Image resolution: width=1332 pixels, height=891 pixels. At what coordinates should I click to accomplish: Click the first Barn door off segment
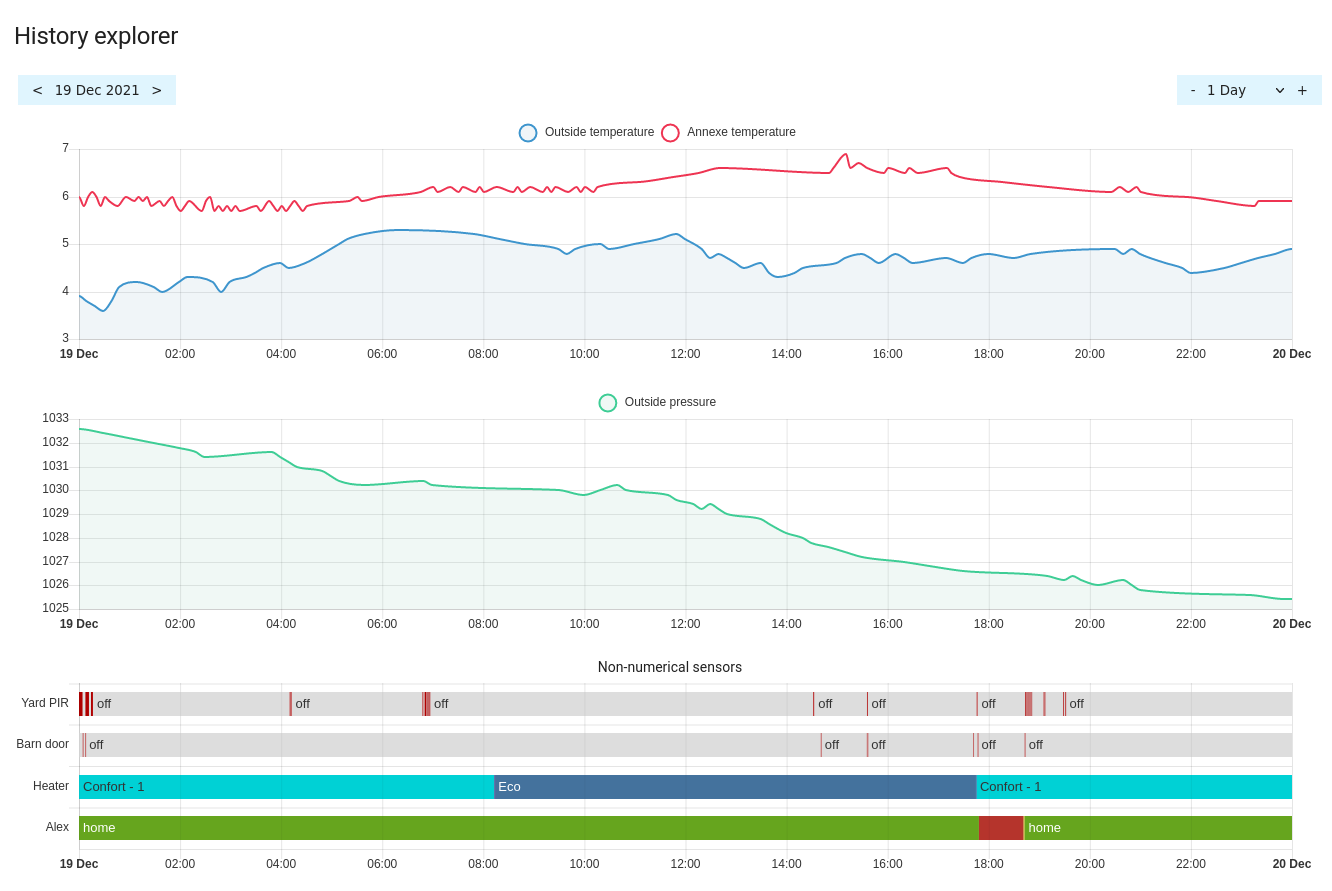coord(450,745)
